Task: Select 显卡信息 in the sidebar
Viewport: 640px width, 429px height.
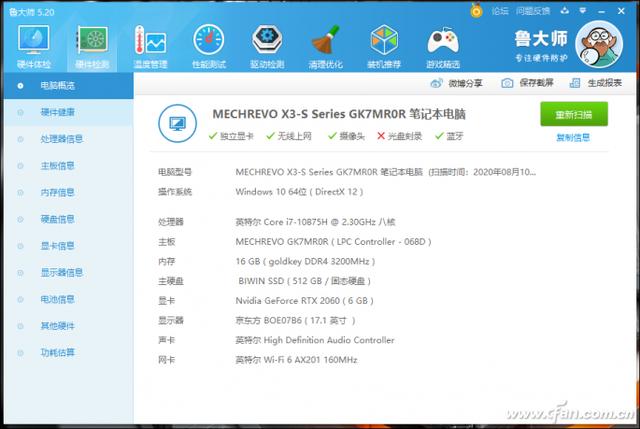Action: [68, 246]
